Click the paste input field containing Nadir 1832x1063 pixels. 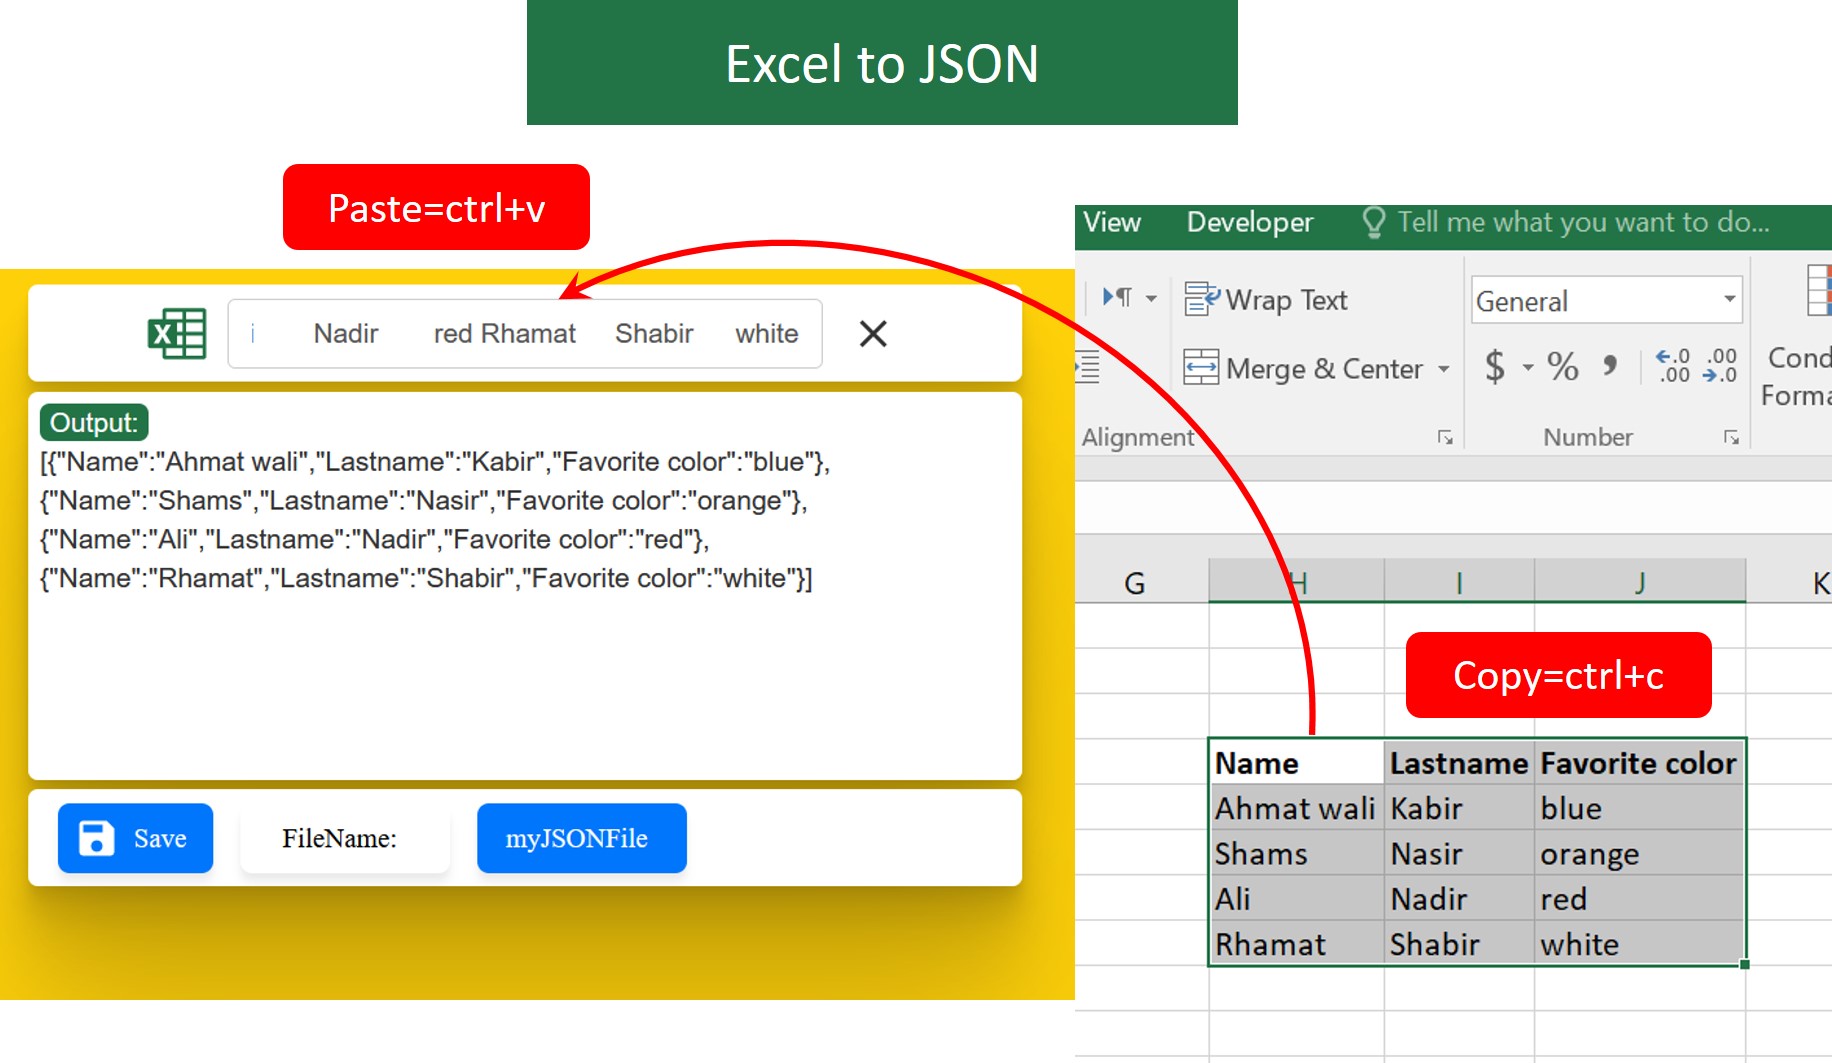[x=525, y=334]
